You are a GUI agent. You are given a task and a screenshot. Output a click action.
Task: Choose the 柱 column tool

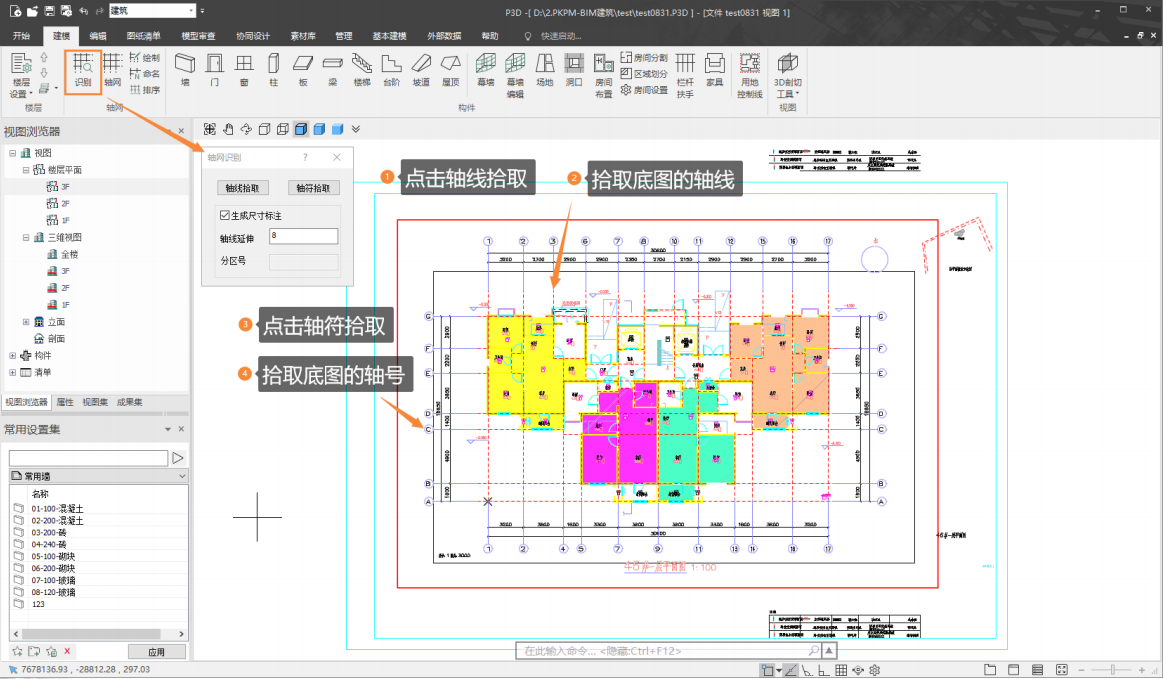(273, 69)
